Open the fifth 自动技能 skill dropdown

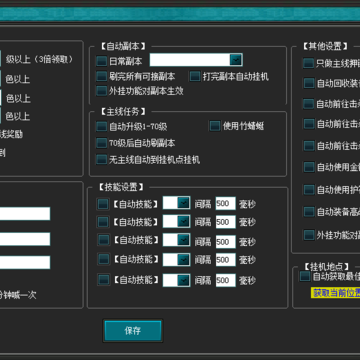click(183, 280)
